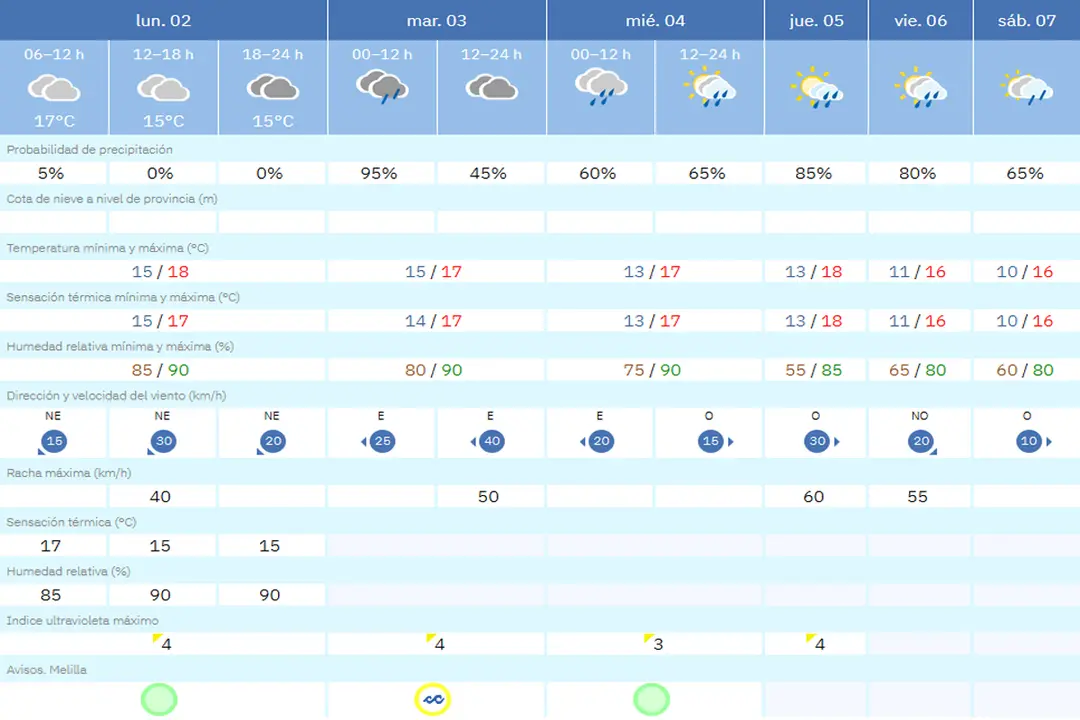
Task: Click the 'Cota de nieve a nivel de provincia' label
Action: pyautogui.click(x=112, y=199)
